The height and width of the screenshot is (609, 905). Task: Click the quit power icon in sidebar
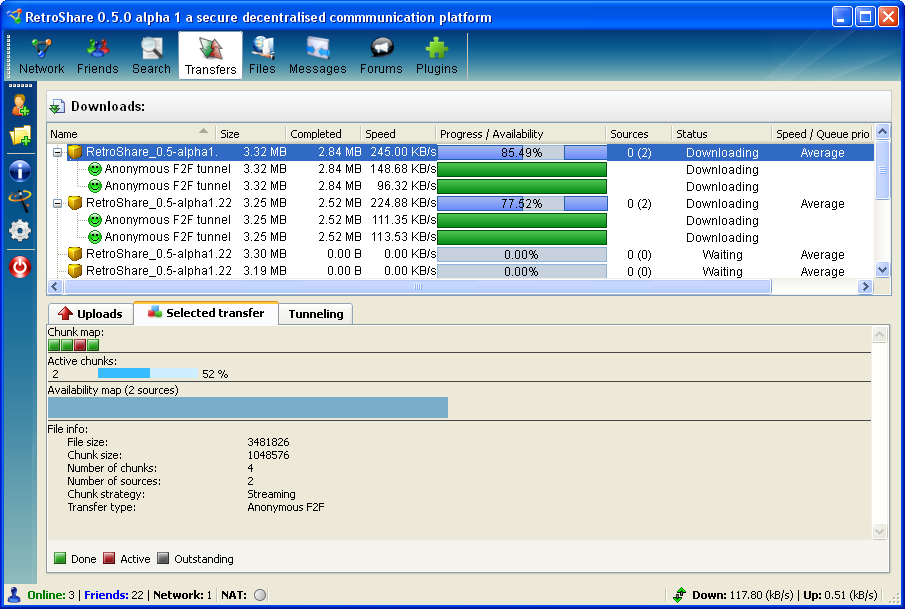click(19, 266)
